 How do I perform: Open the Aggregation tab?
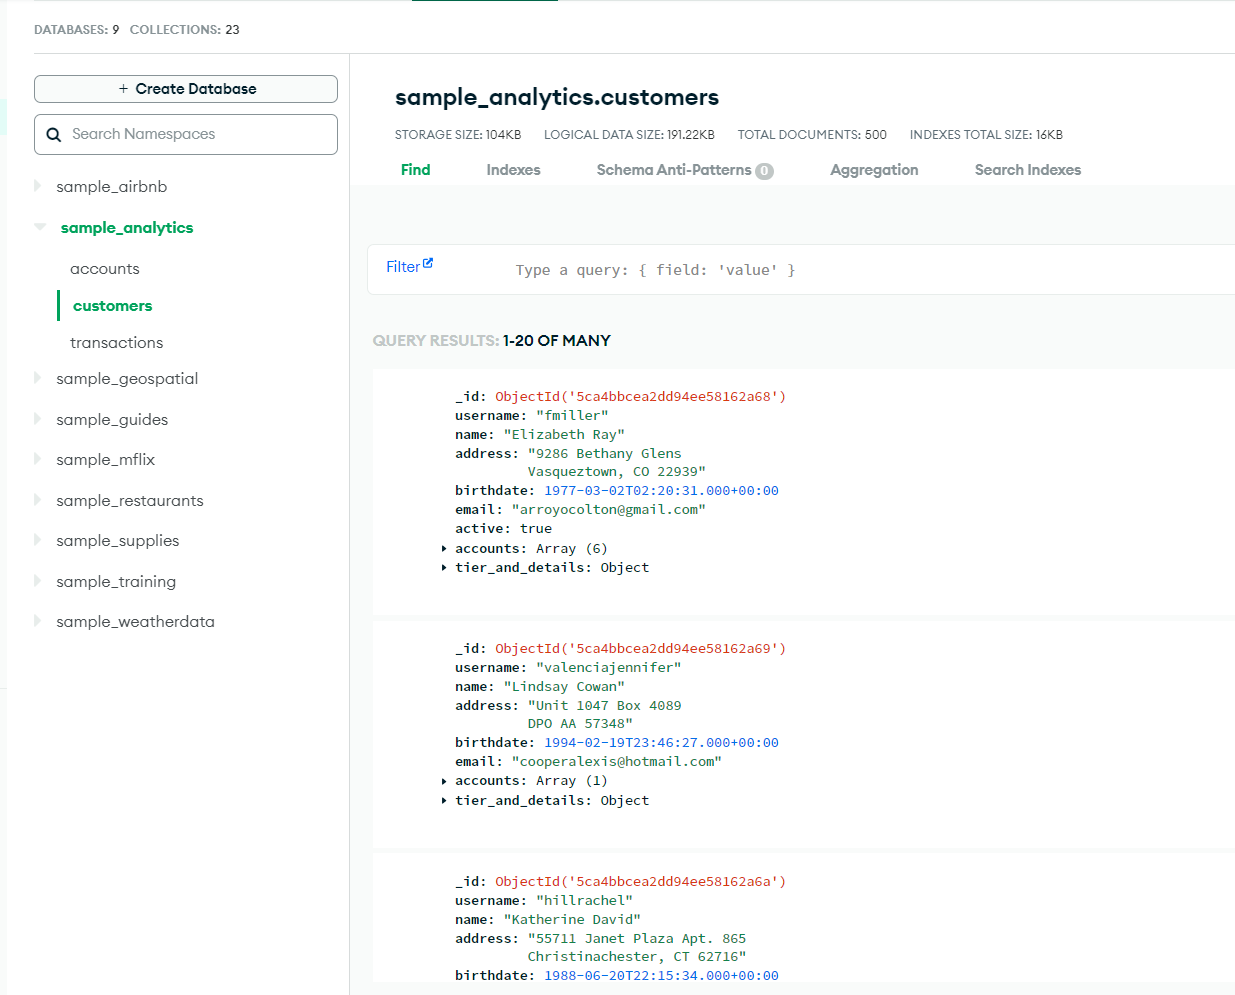[874, 170]
